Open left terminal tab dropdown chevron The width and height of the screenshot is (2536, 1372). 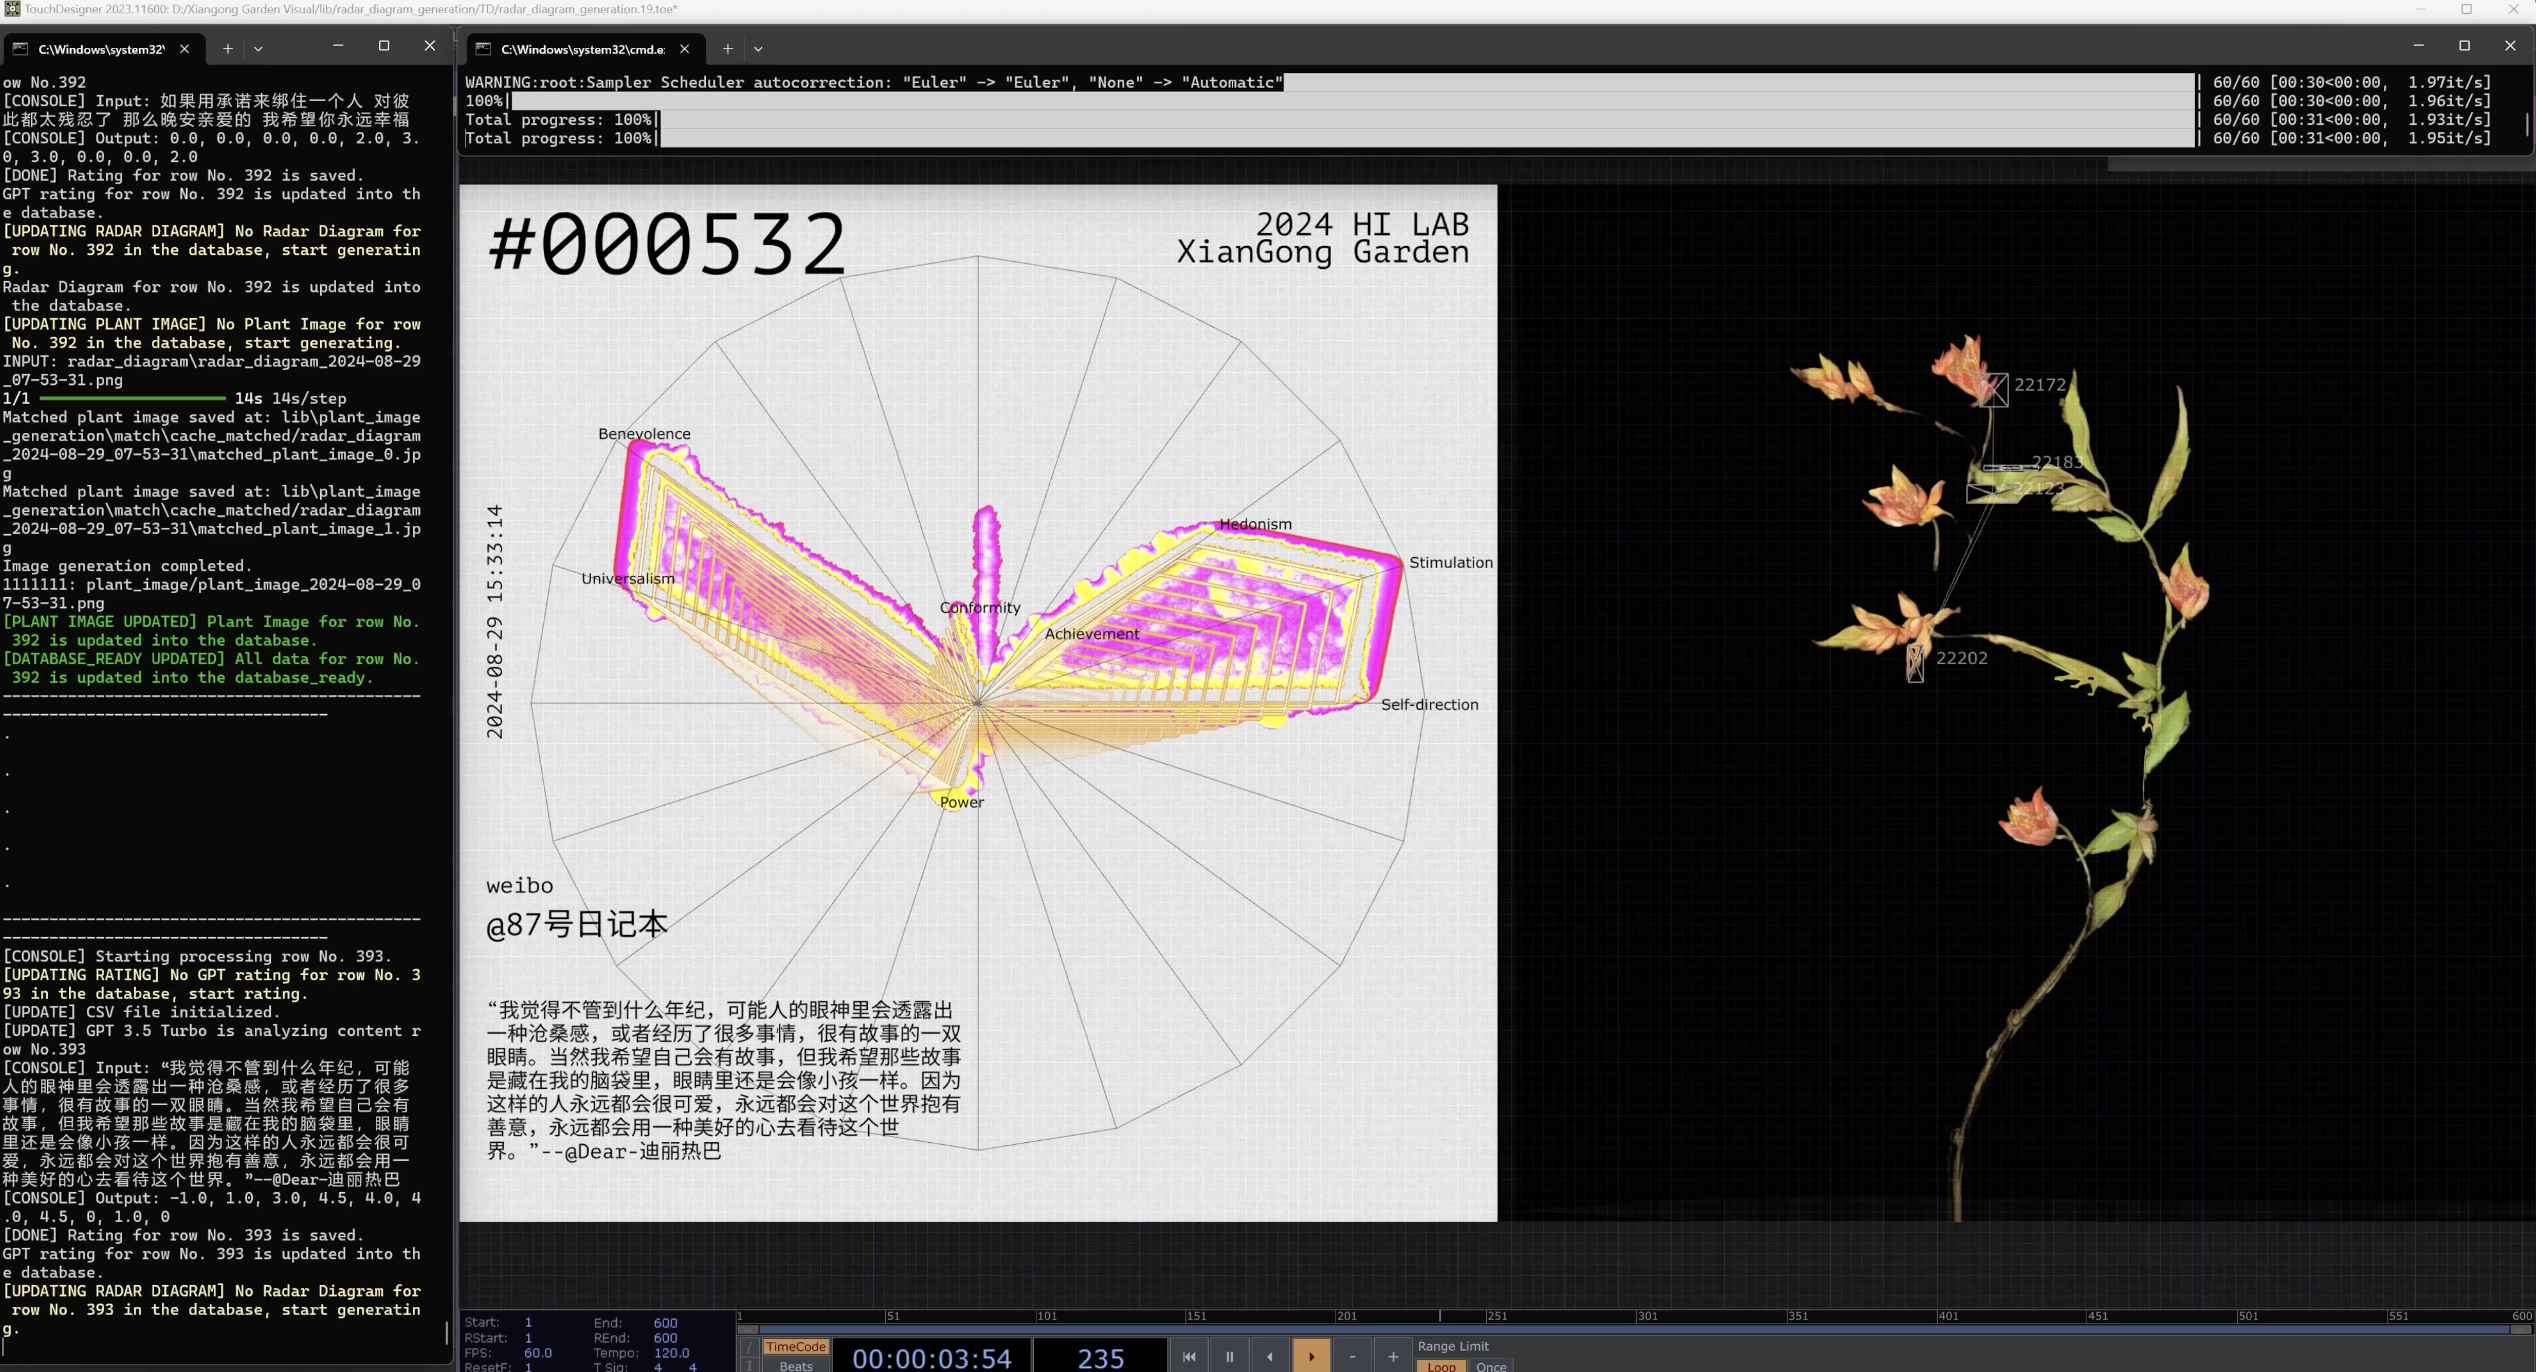(x=258, y=48)
